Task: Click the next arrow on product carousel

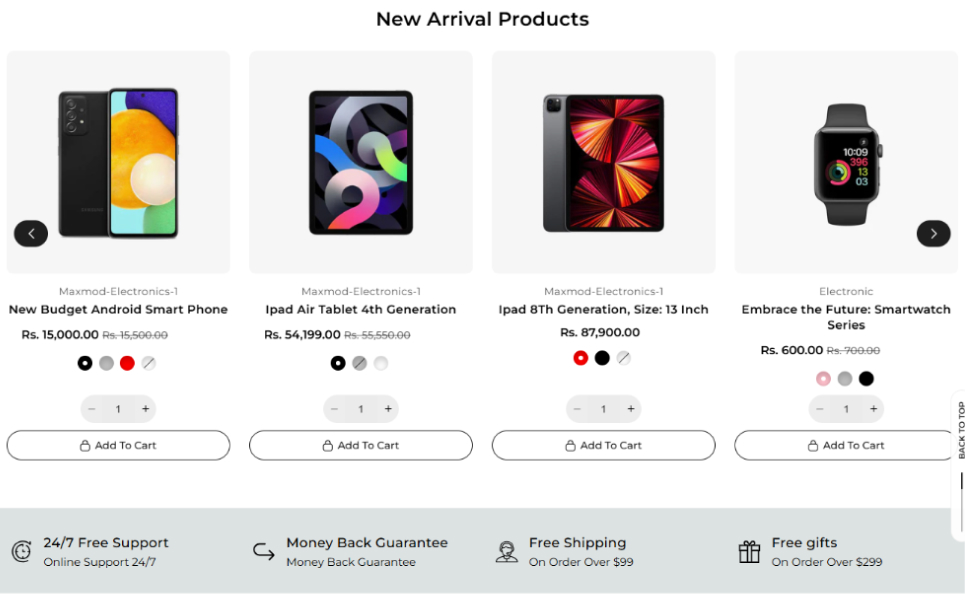Action: coord(933,234)
